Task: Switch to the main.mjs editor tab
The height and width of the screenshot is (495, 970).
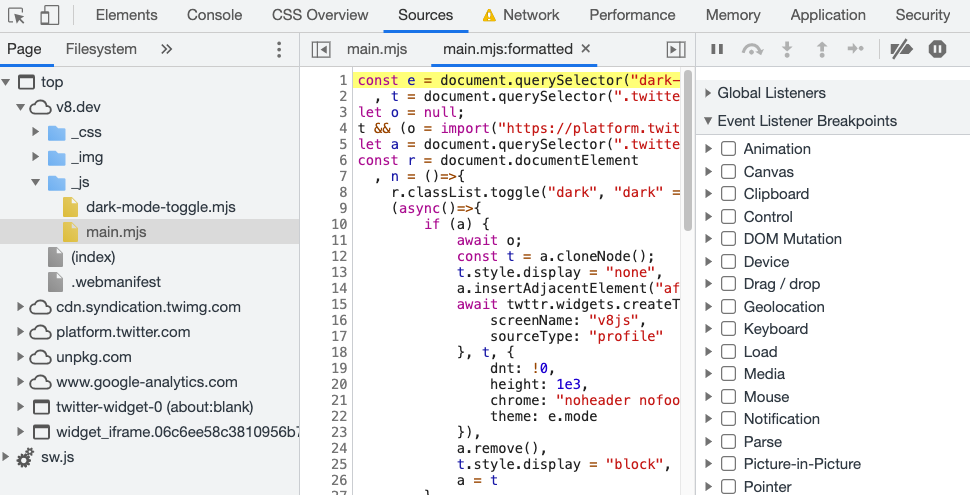Action: click(x=377, y=49)
